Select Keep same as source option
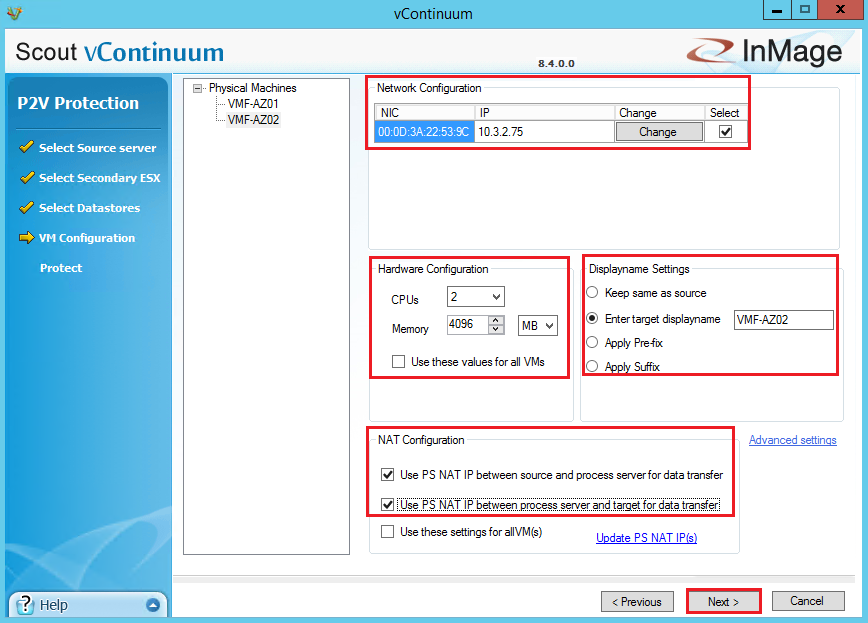 pos(593,293)
